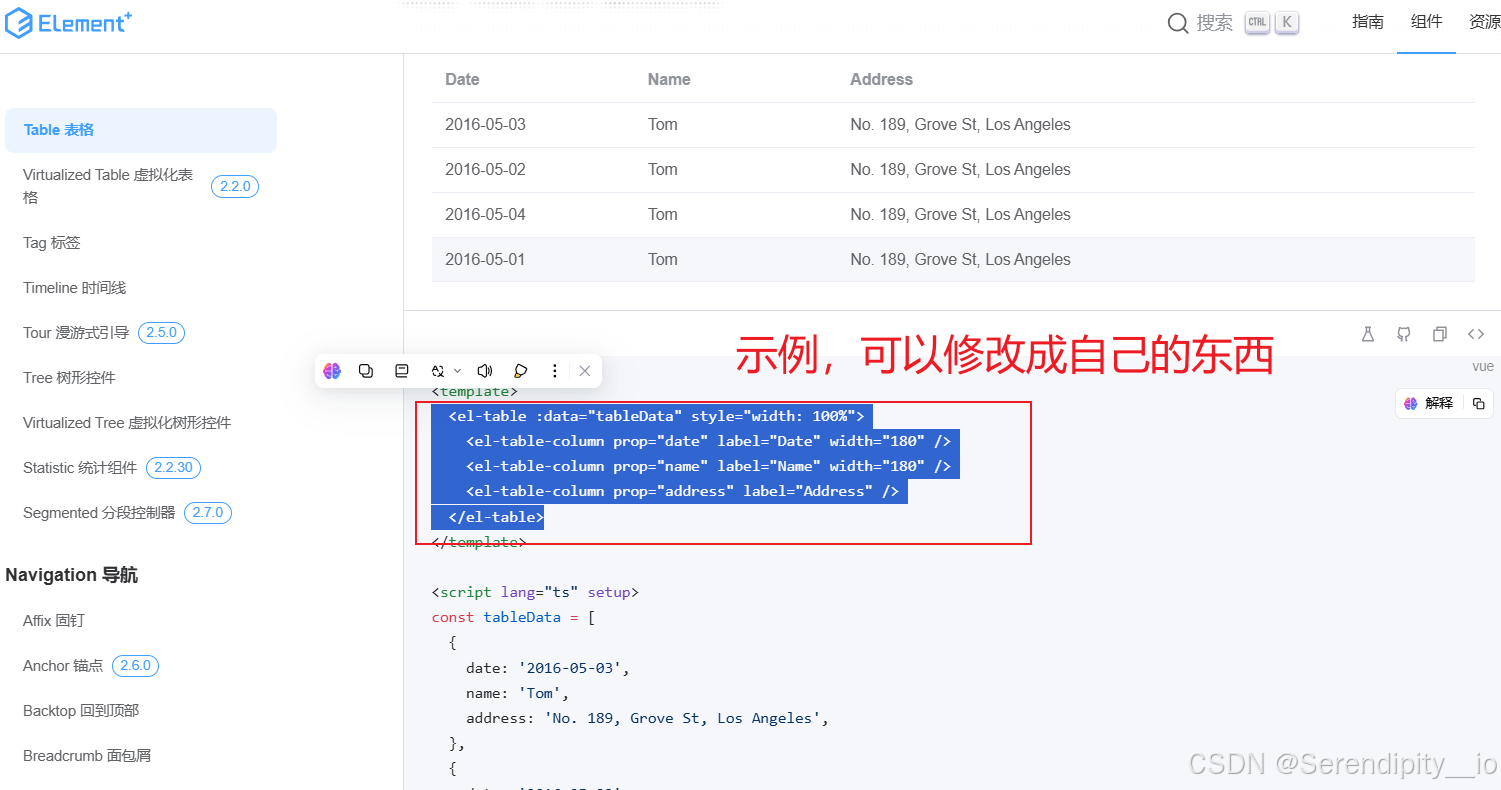Click the script lang="ts" setup code line
1501x790 pixels.
click(535, 592)
